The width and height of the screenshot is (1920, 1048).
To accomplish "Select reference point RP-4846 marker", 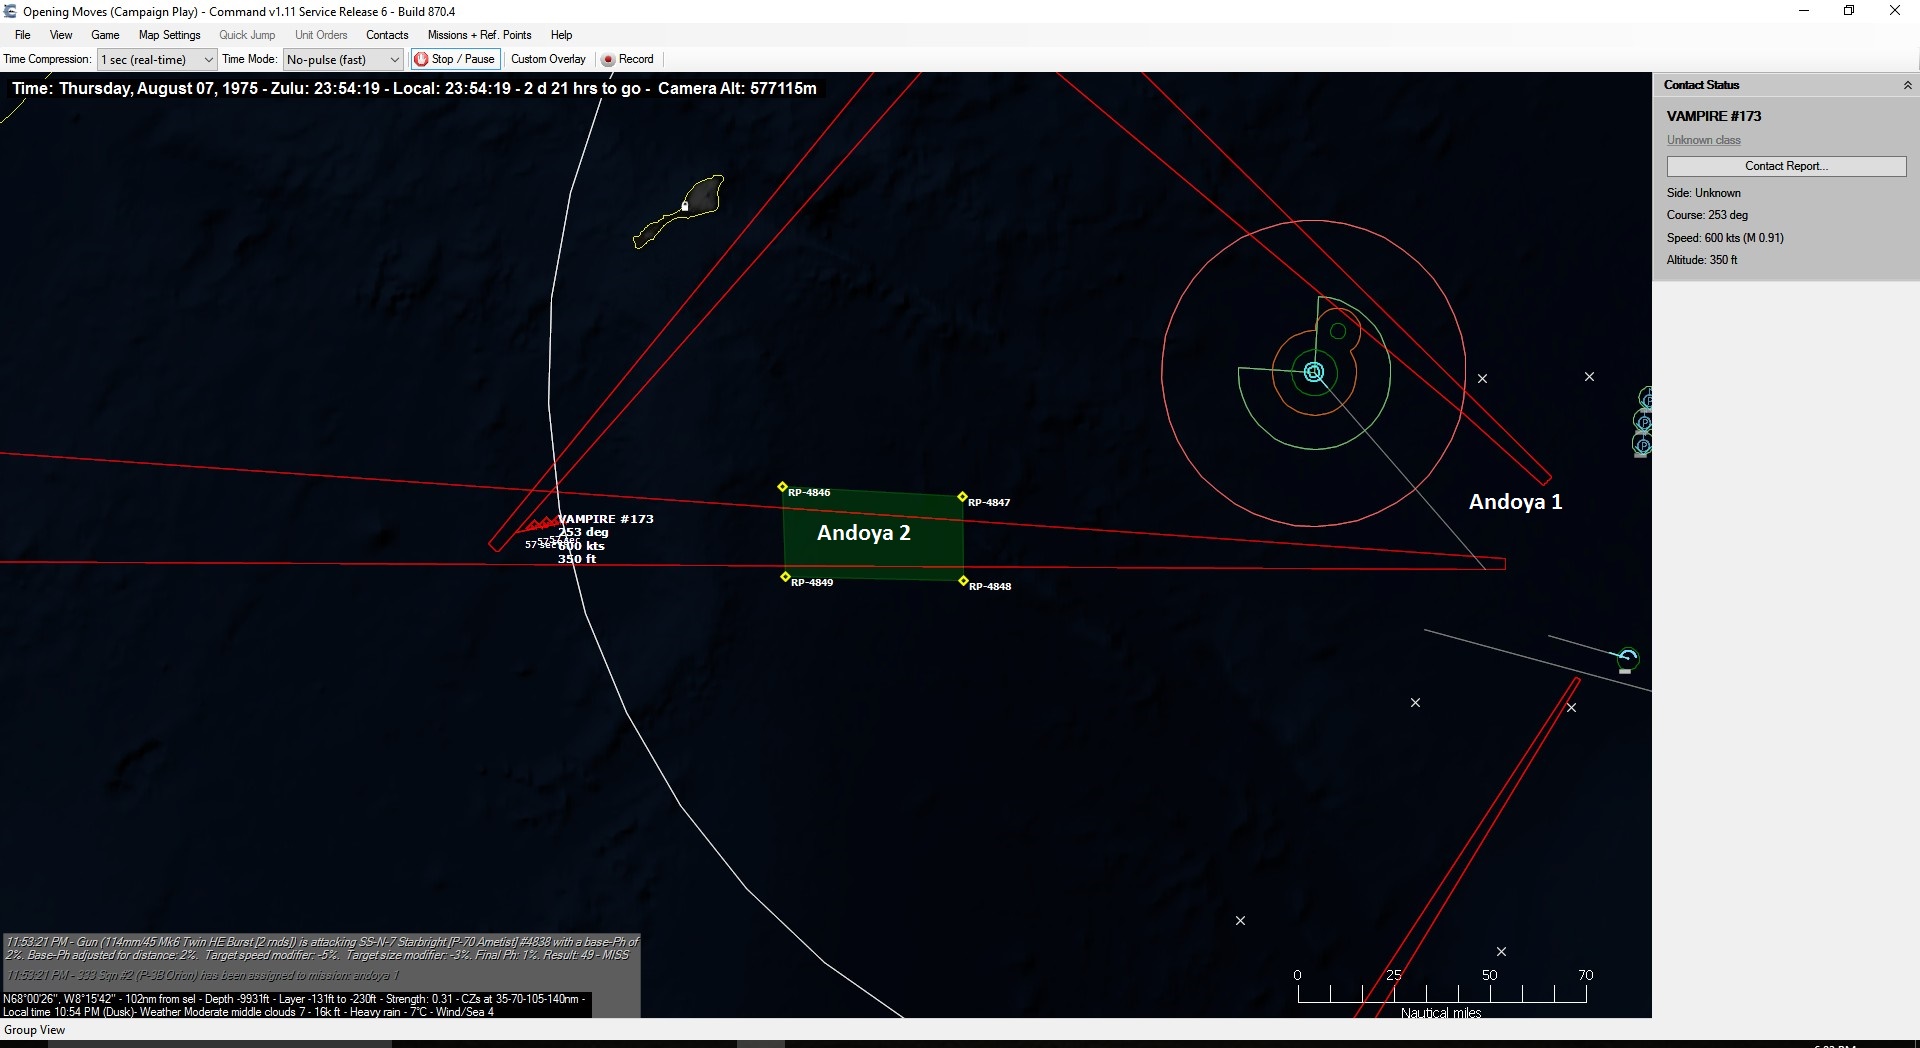I will [x=782, y=487].
